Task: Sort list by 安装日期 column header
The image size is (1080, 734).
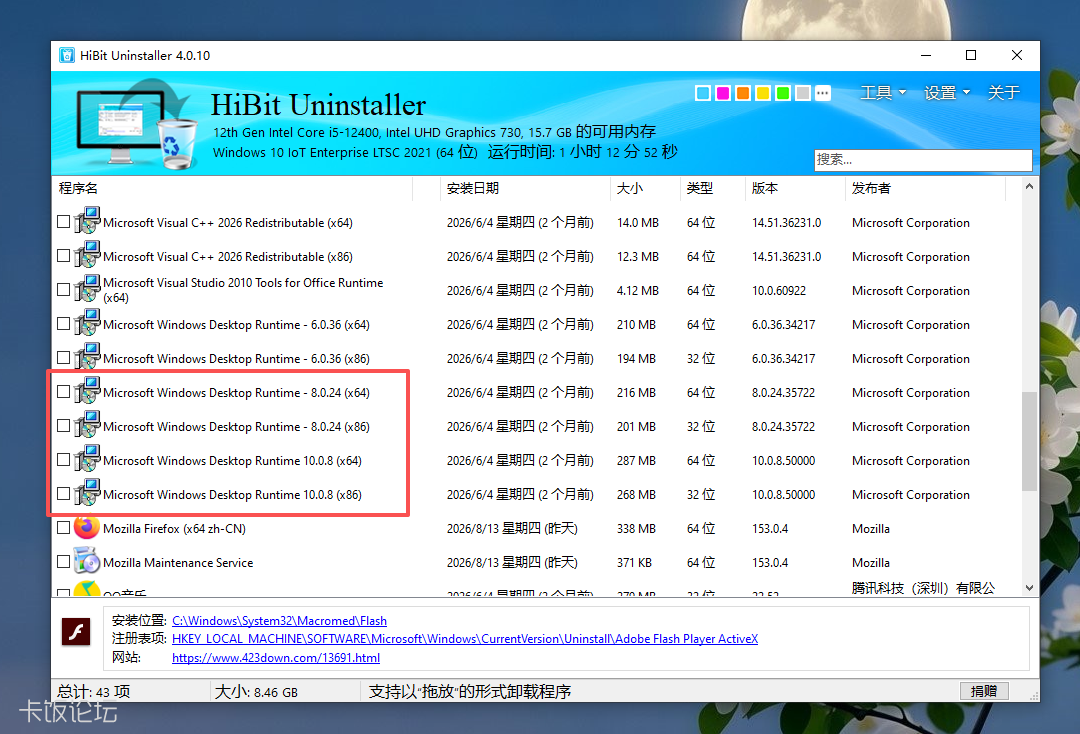Action: click(x=472, y=188)
